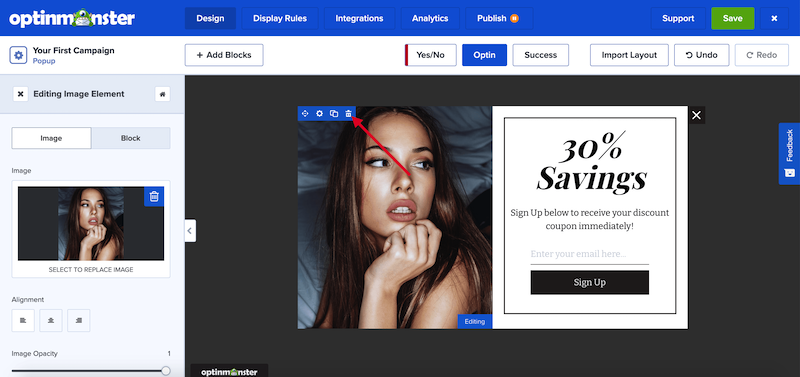Click the Sign Up button in popup
Image resolution: width=800 pixels, height=377 pixels.
tap(589, 282)
